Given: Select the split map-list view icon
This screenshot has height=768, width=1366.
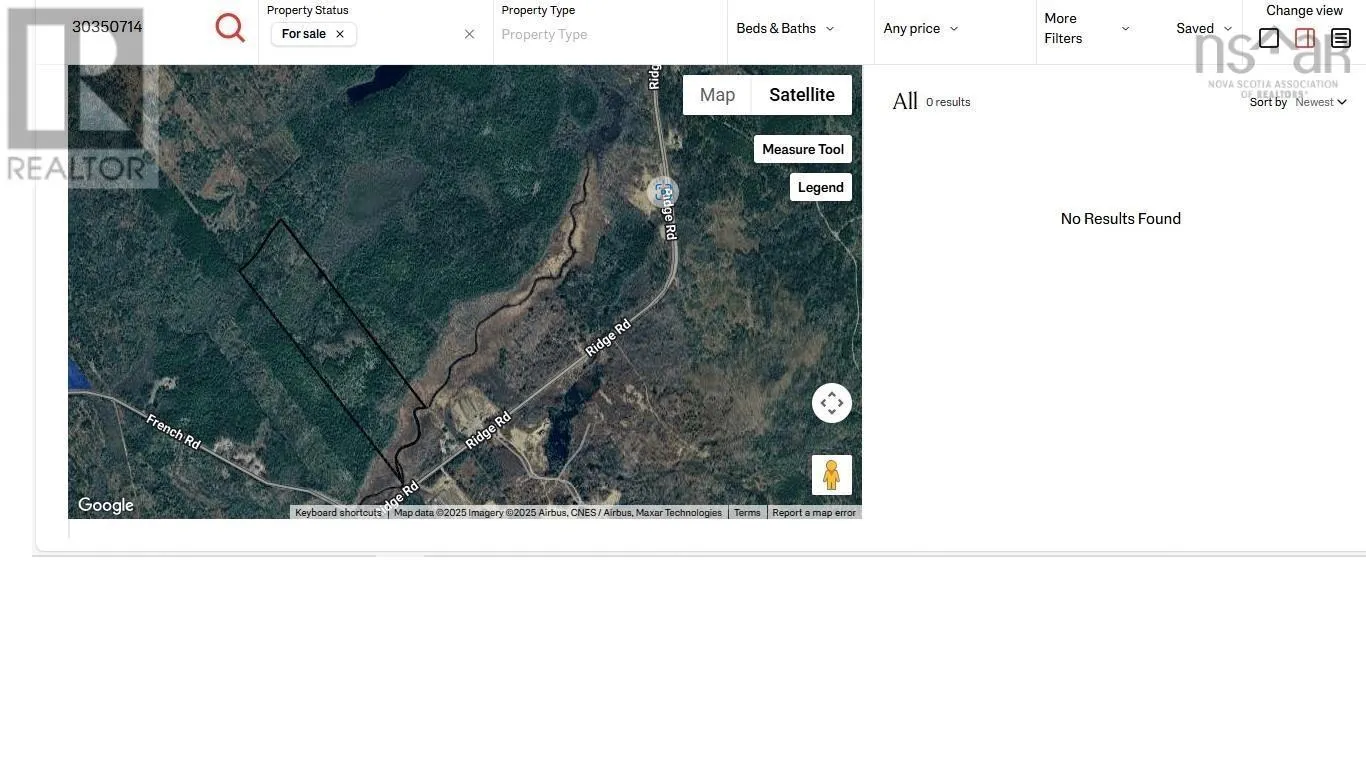Looking at the screenshot, I should point(1305,39).
